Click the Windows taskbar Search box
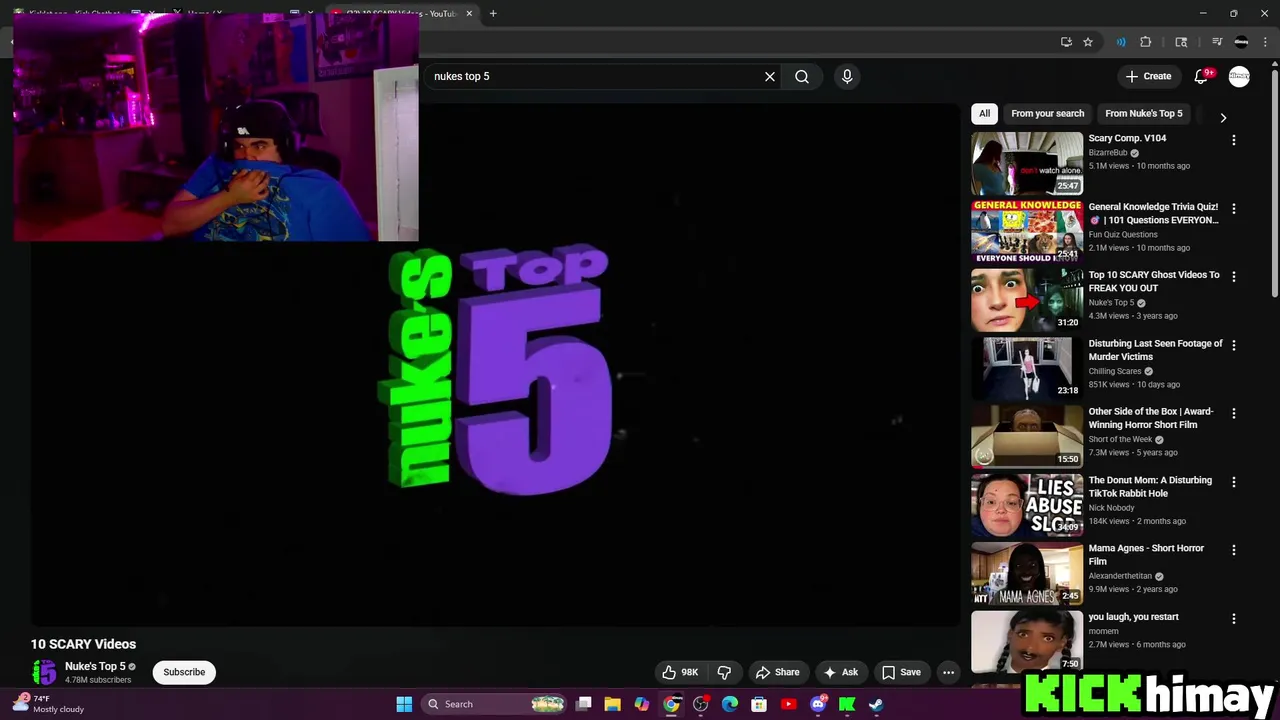This screenshot has width=1280, height=720. click(495, 704)
